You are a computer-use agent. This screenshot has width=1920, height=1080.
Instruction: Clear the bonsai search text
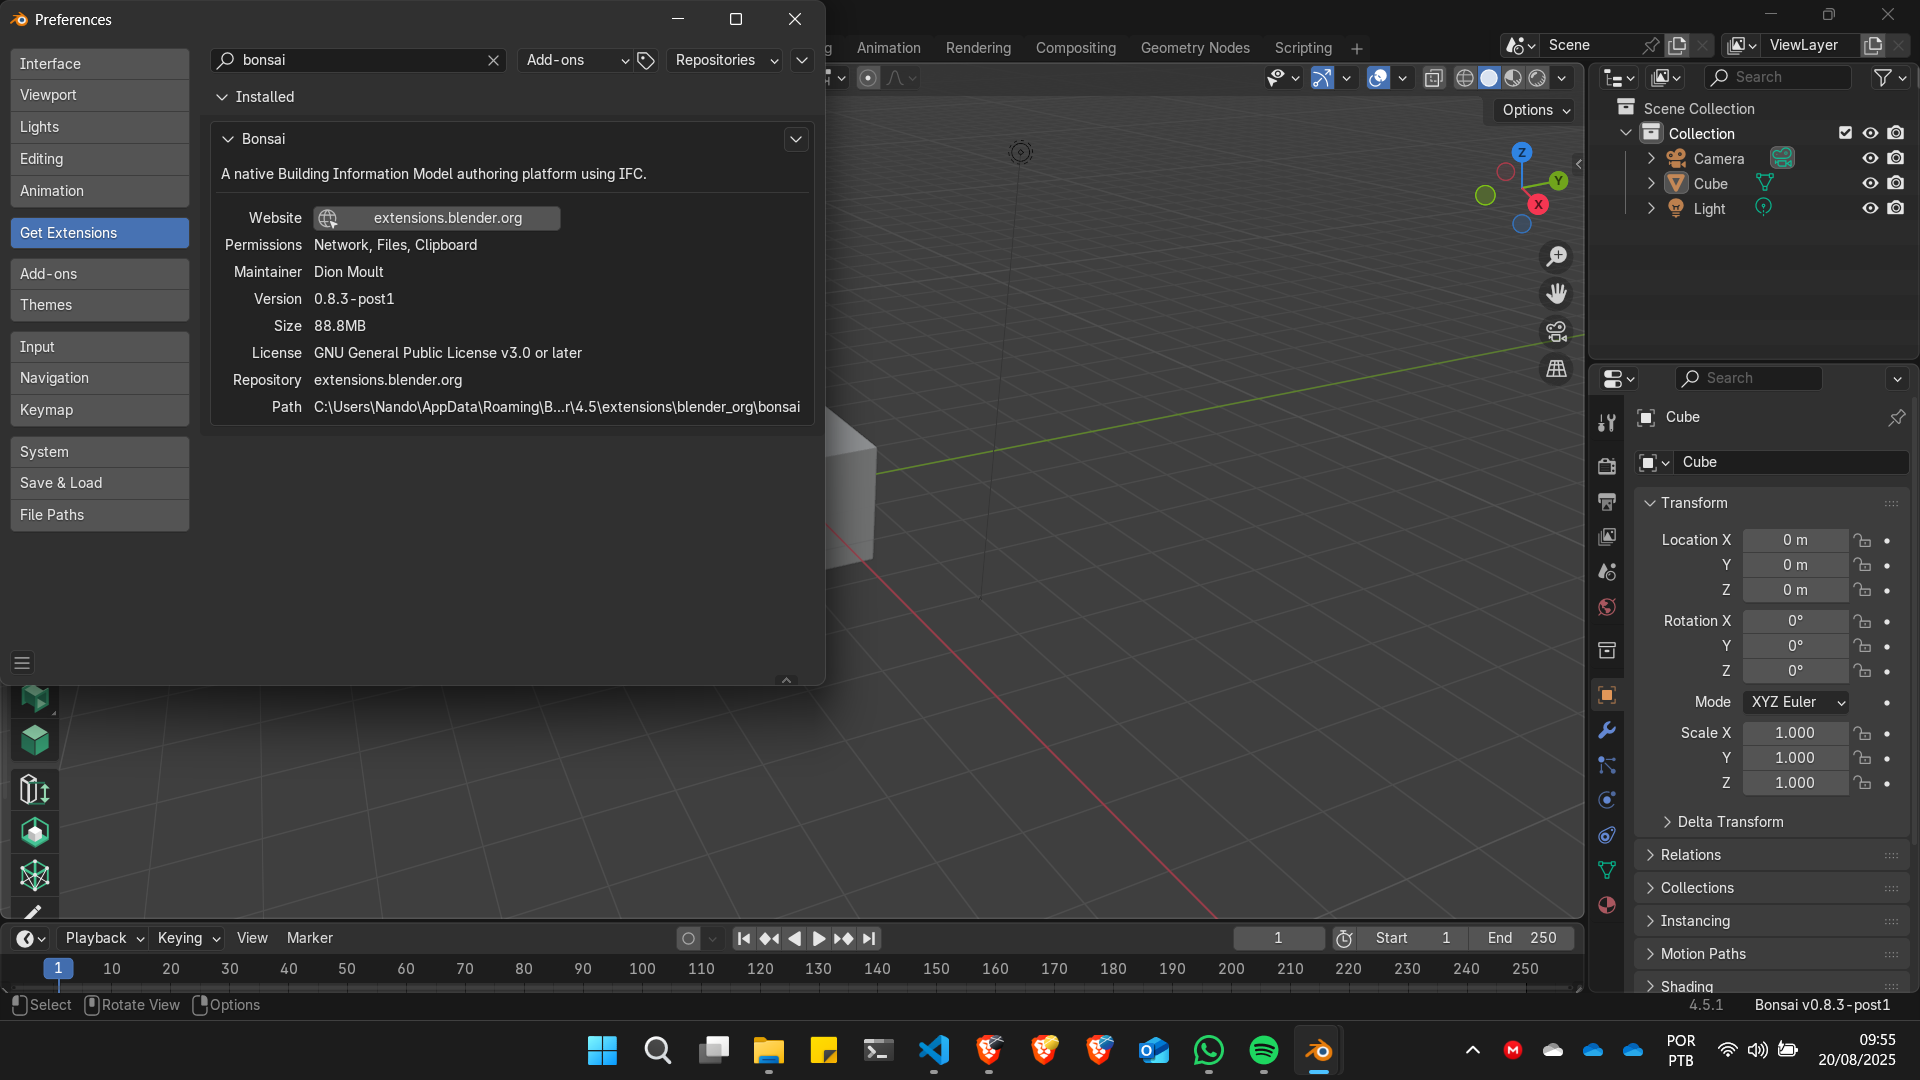(x=493, y=60)
